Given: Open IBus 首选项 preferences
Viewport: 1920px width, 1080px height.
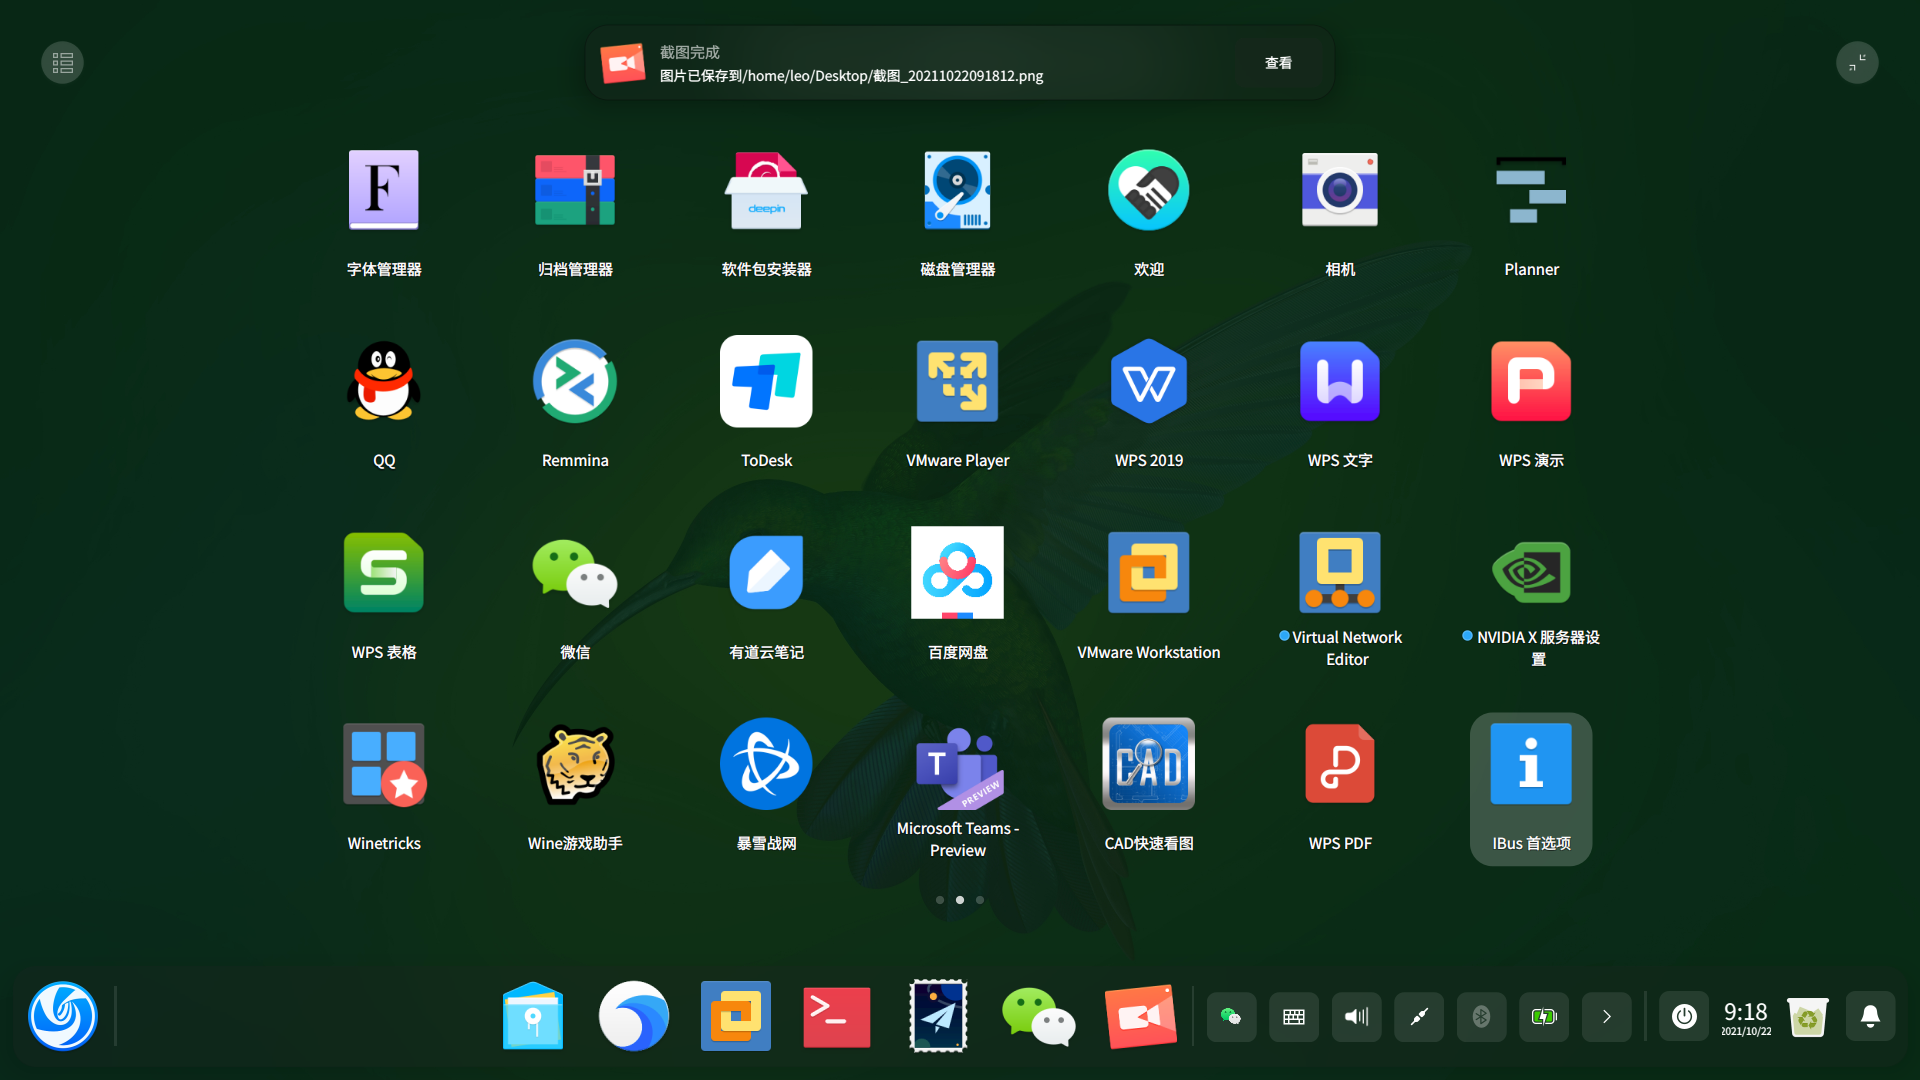Looking at the screenshot, I should point(1531,765).
